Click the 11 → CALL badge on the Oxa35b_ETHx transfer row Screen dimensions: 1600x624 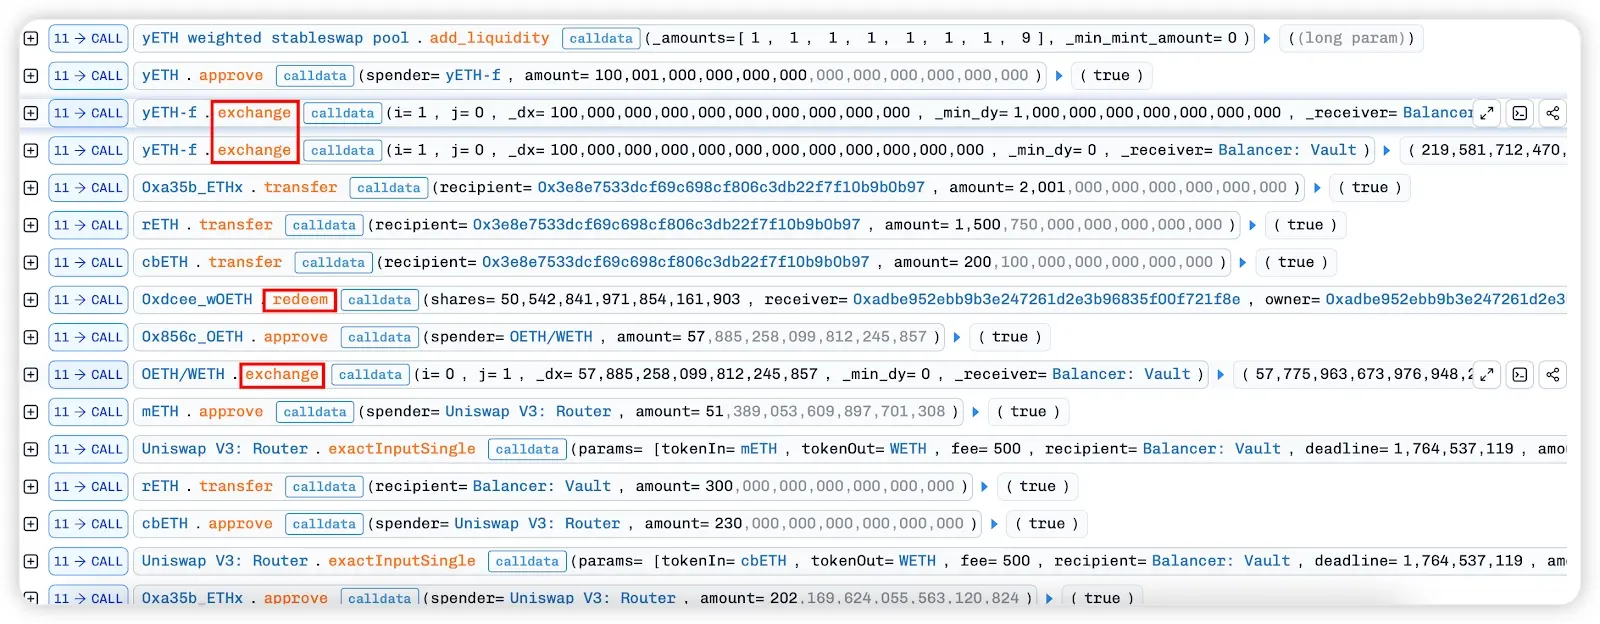[88, 188]
